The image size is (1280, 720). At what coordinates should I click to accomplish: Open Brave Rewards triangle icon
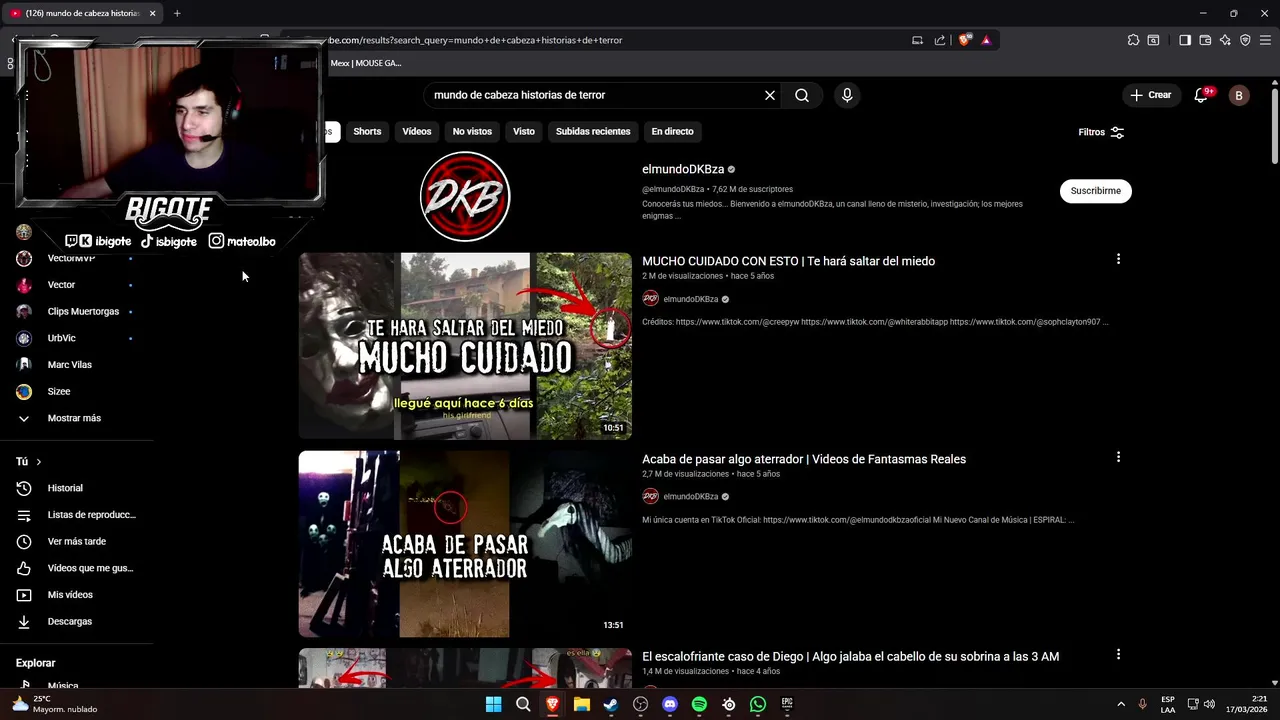[986, 40]
